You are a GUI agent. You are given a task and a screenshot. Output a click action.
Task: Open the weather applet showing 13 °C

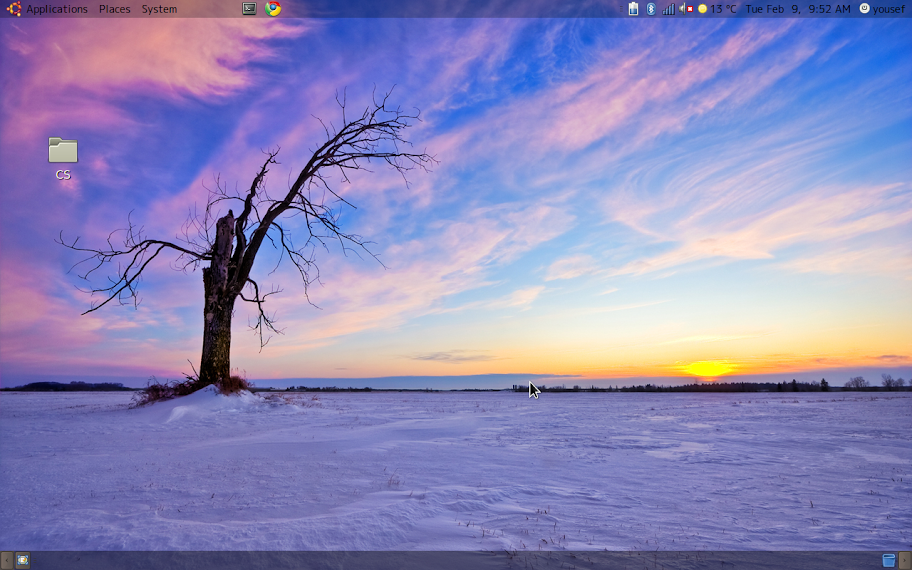(x=717, y=9)
